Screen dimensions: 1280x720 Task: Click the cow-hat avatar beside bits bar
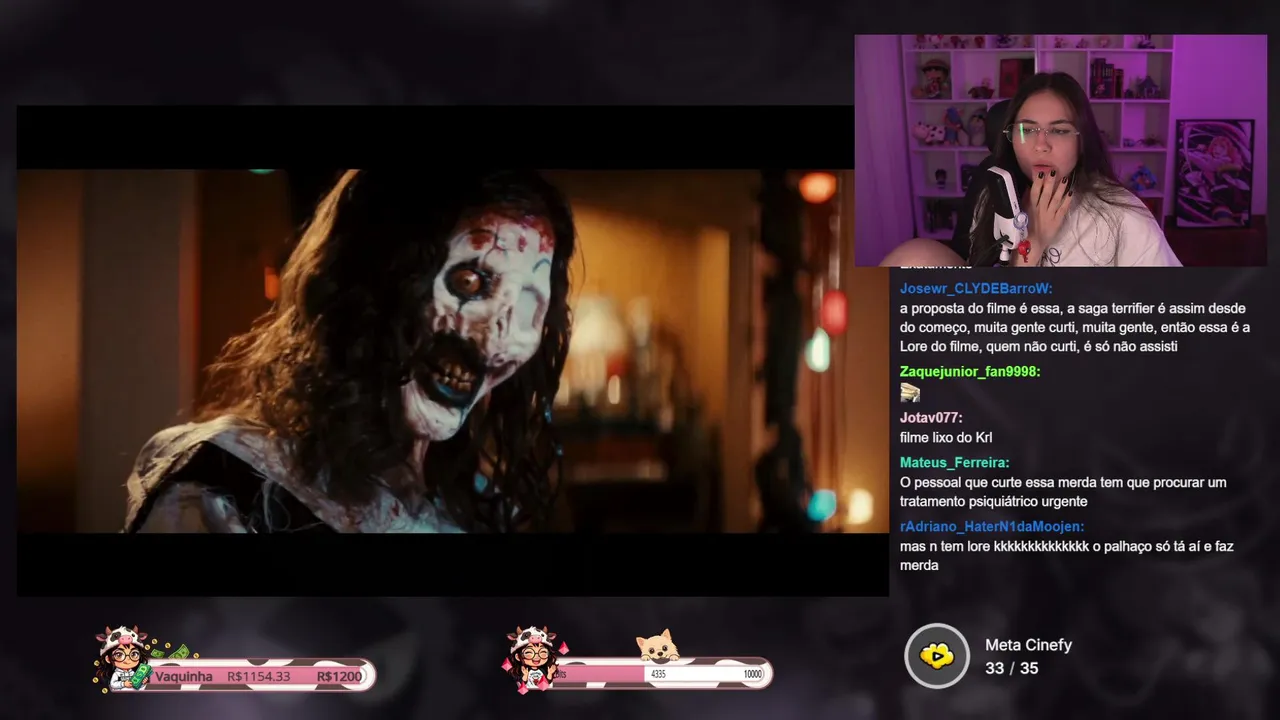click(533, 659)
